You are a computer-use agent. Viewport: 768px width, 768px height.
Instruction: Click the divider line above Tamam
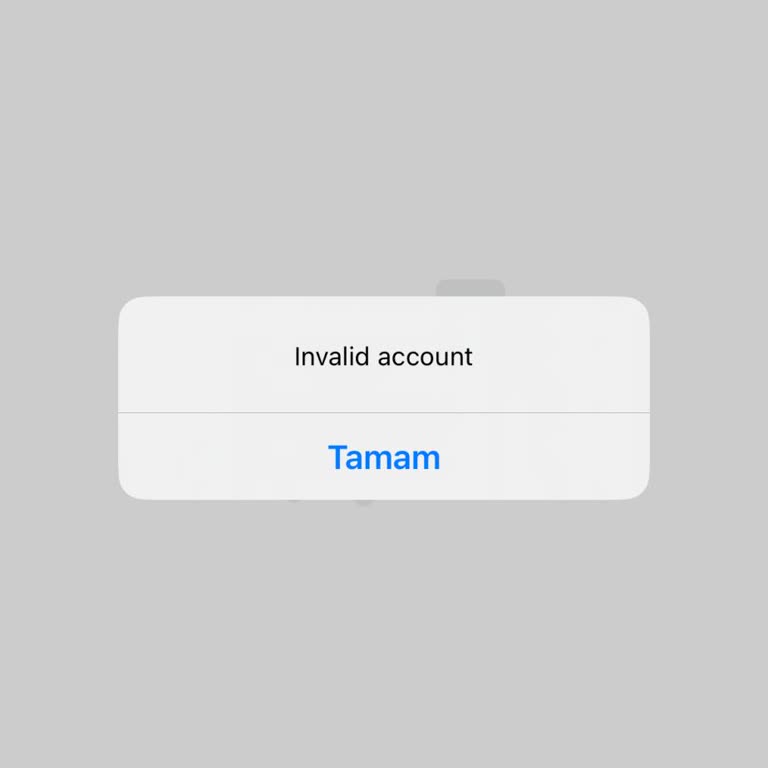coord(384,412)
